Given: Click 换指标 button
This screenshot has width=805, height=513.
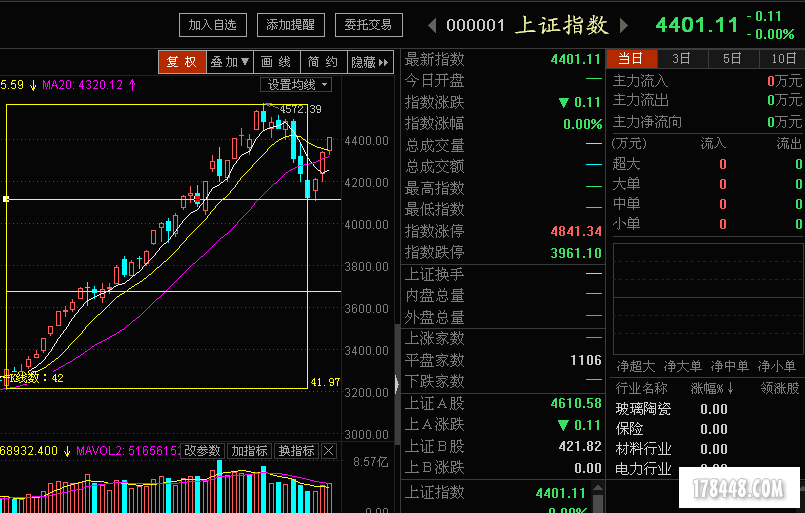Looking at the screenshot, I should click(297, 451).
